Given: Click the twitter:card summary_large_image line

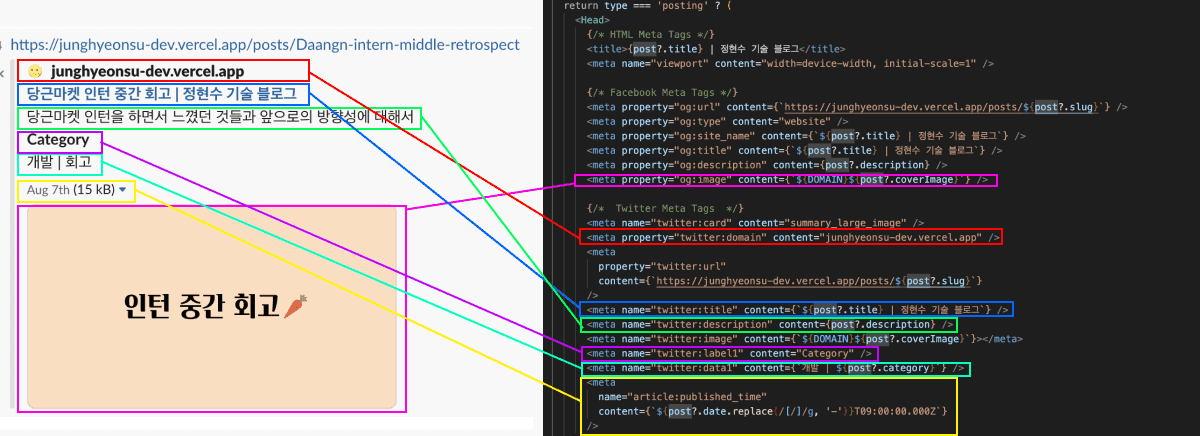Looking at the screenshot, I should [755, 223].
